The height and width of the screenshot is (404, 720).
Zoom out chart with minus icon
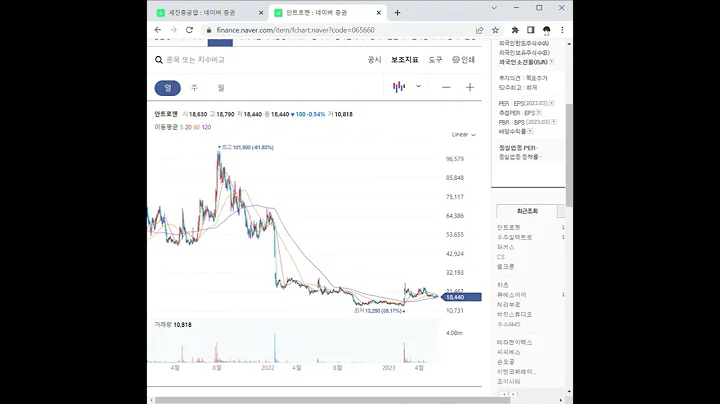click(446, 87)
